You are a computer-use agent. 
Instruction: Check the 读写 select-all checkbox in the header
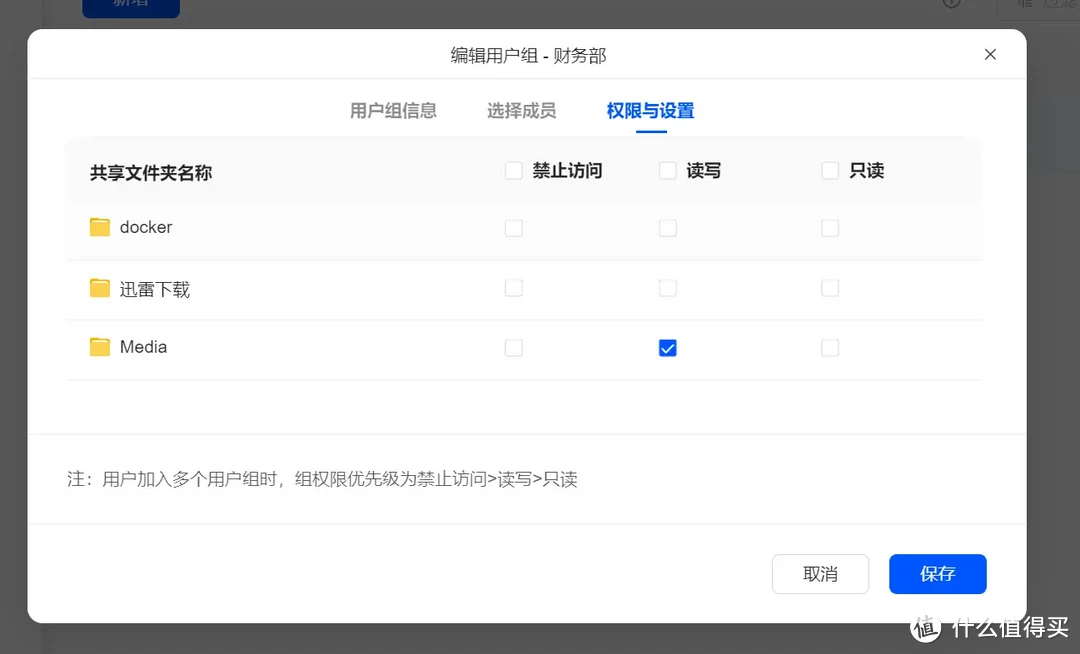[x=667, y=170]
